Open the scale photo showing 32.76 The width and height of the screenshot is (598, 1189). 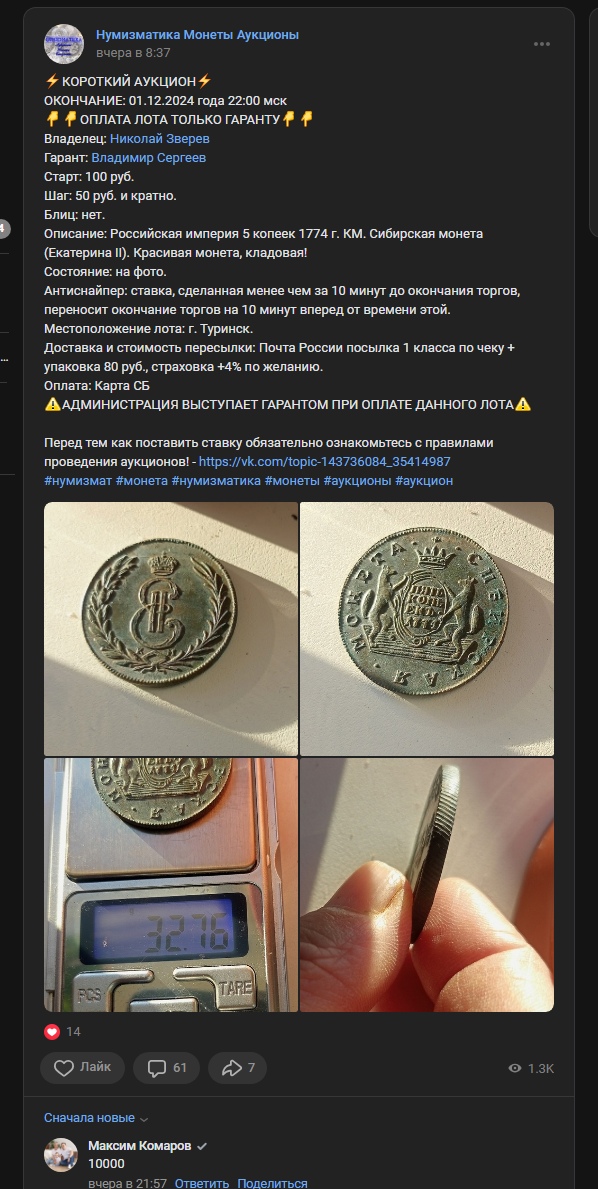click(171, 885)
